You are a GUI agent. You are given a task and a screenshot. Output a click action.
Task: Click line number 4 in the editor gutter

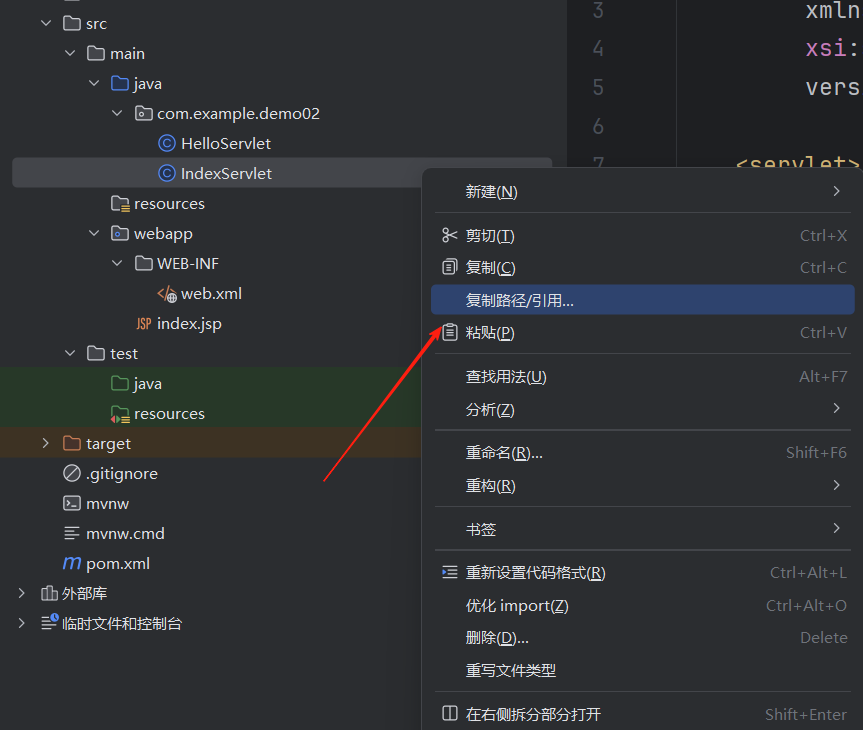click(598, 49)
